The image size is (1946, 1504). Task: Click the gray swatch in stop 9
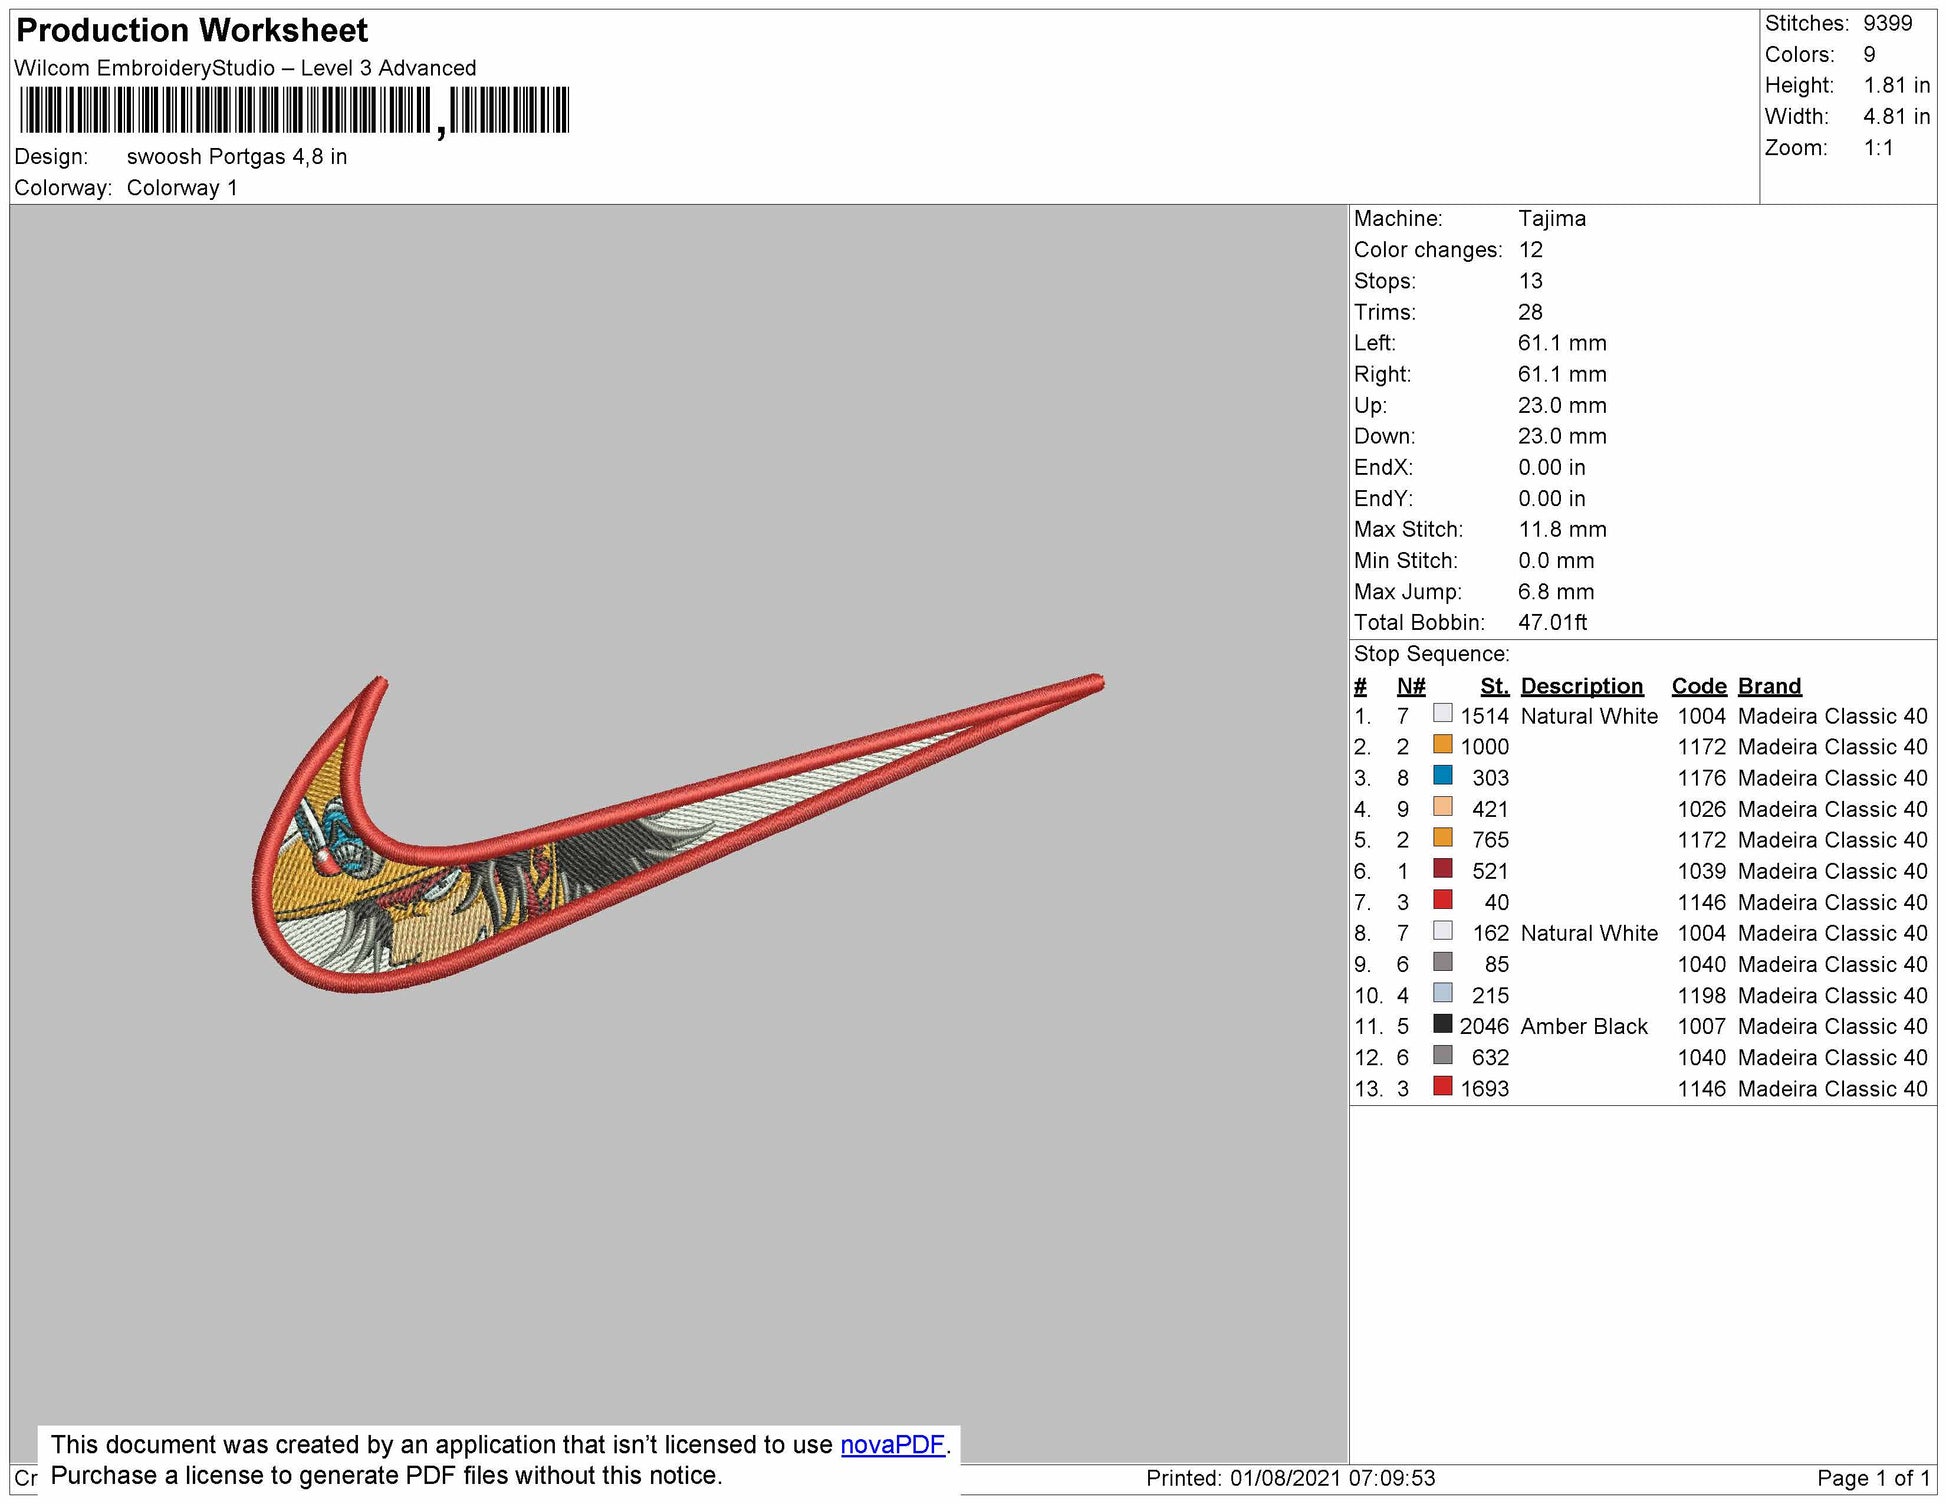(1442, 962)
